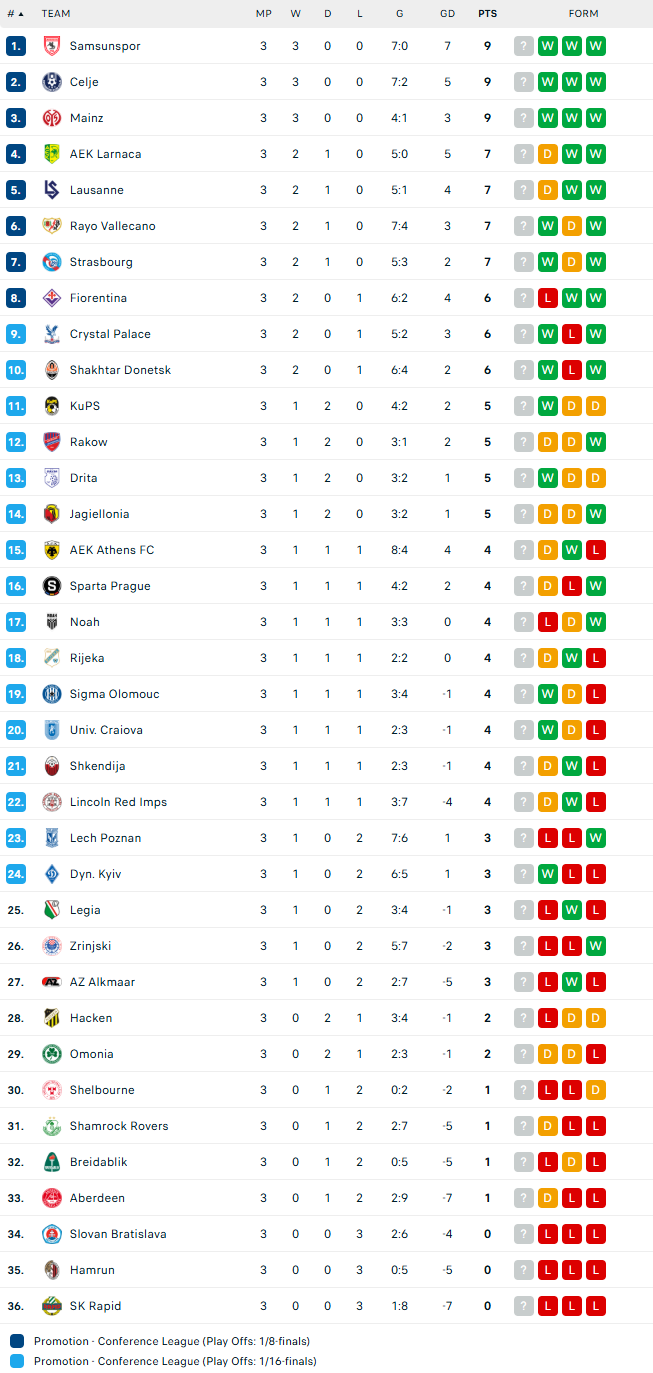This screenshot has width=653, height=1373.
Task: Open the Rayo Vallecano team link
Action: click(x=112, y=226)
